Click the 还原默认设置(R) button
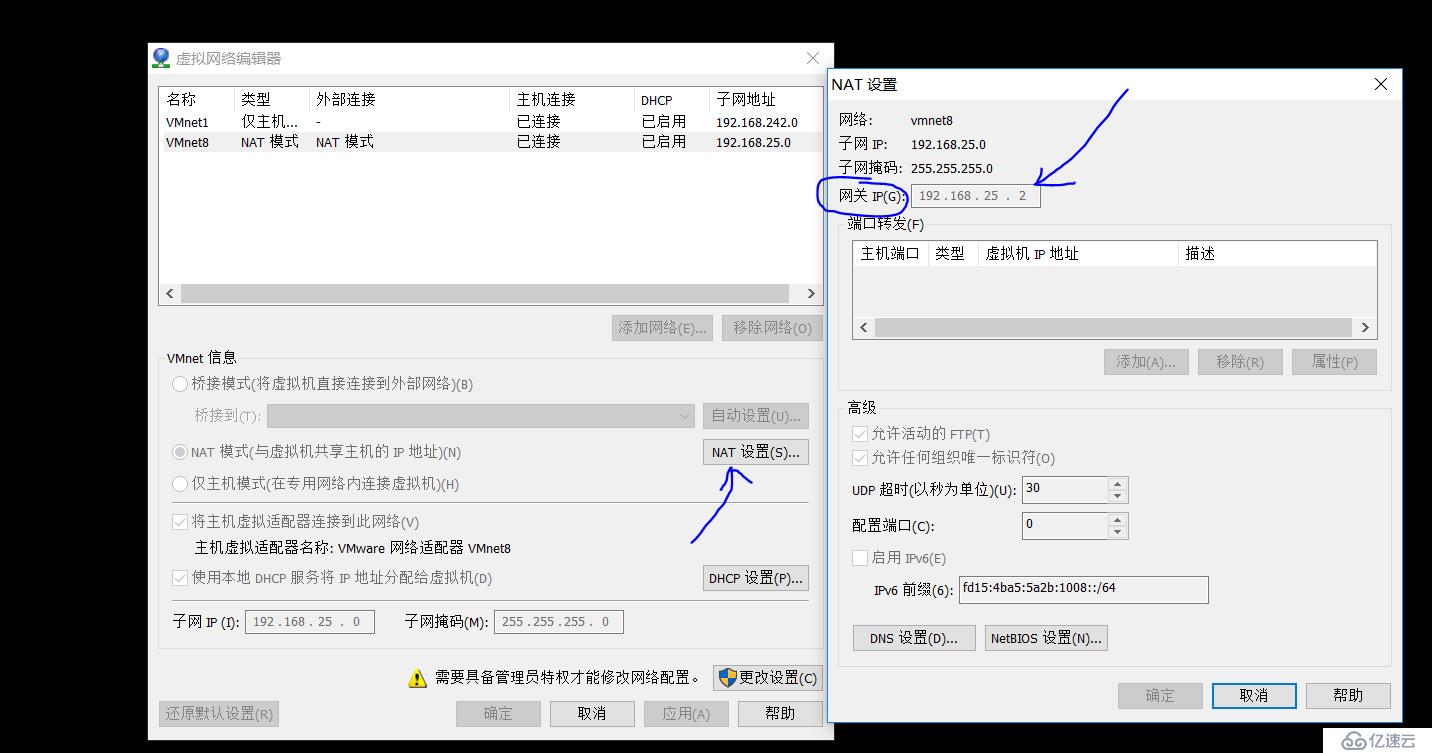 point(218,713)
